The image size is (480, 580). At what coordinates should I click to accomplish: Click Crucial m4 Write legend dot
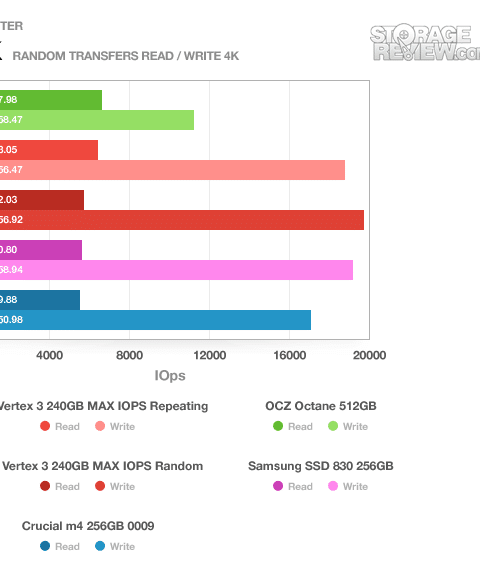point(100,546)
